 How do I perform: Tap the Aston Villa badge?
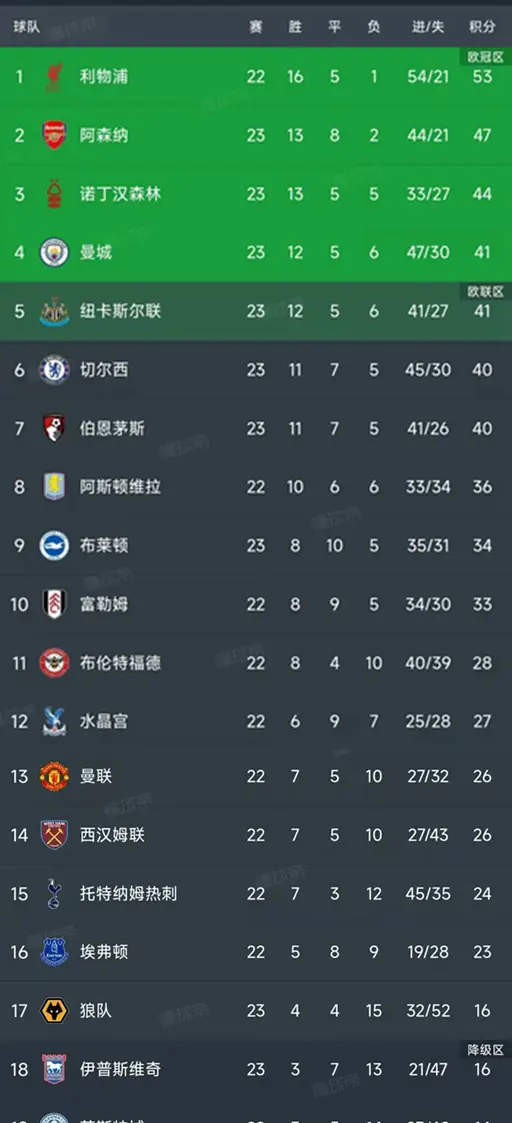pyautogui.click(x=54, y=487)
